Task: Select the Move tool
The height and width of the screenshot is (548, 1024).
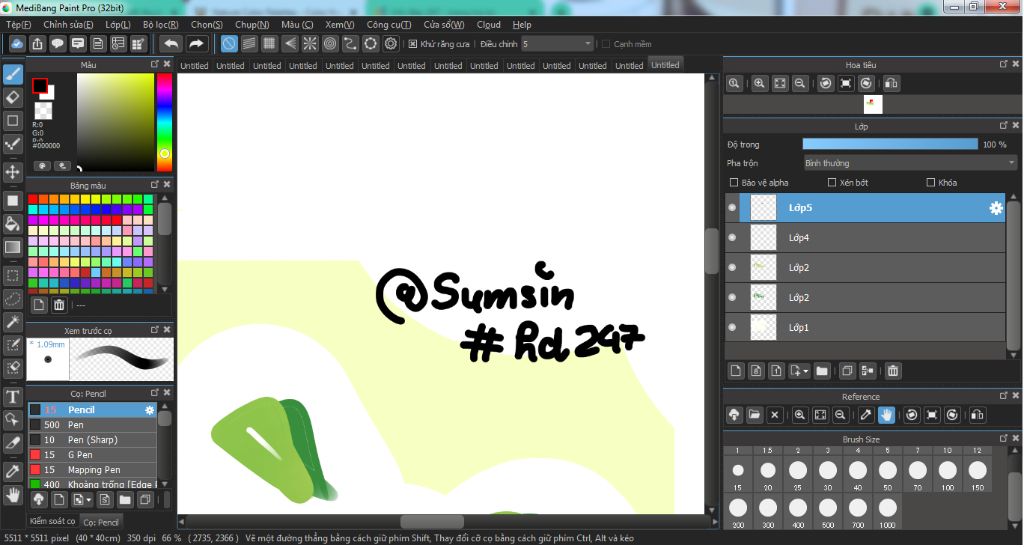Action: [12, 172]
